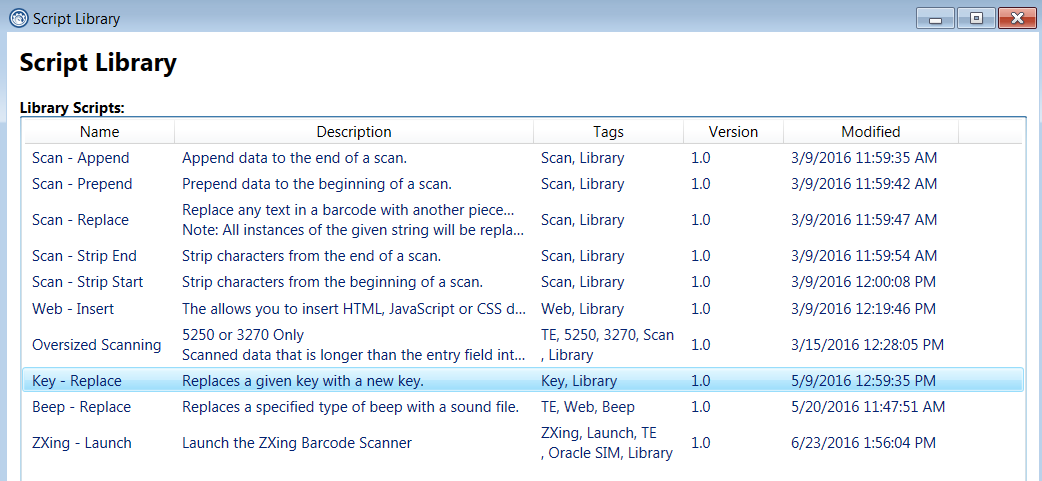Minimize the Script Library window
Image resolution: width=1042 pixels, height=481 pixels.
click(939, 18)
